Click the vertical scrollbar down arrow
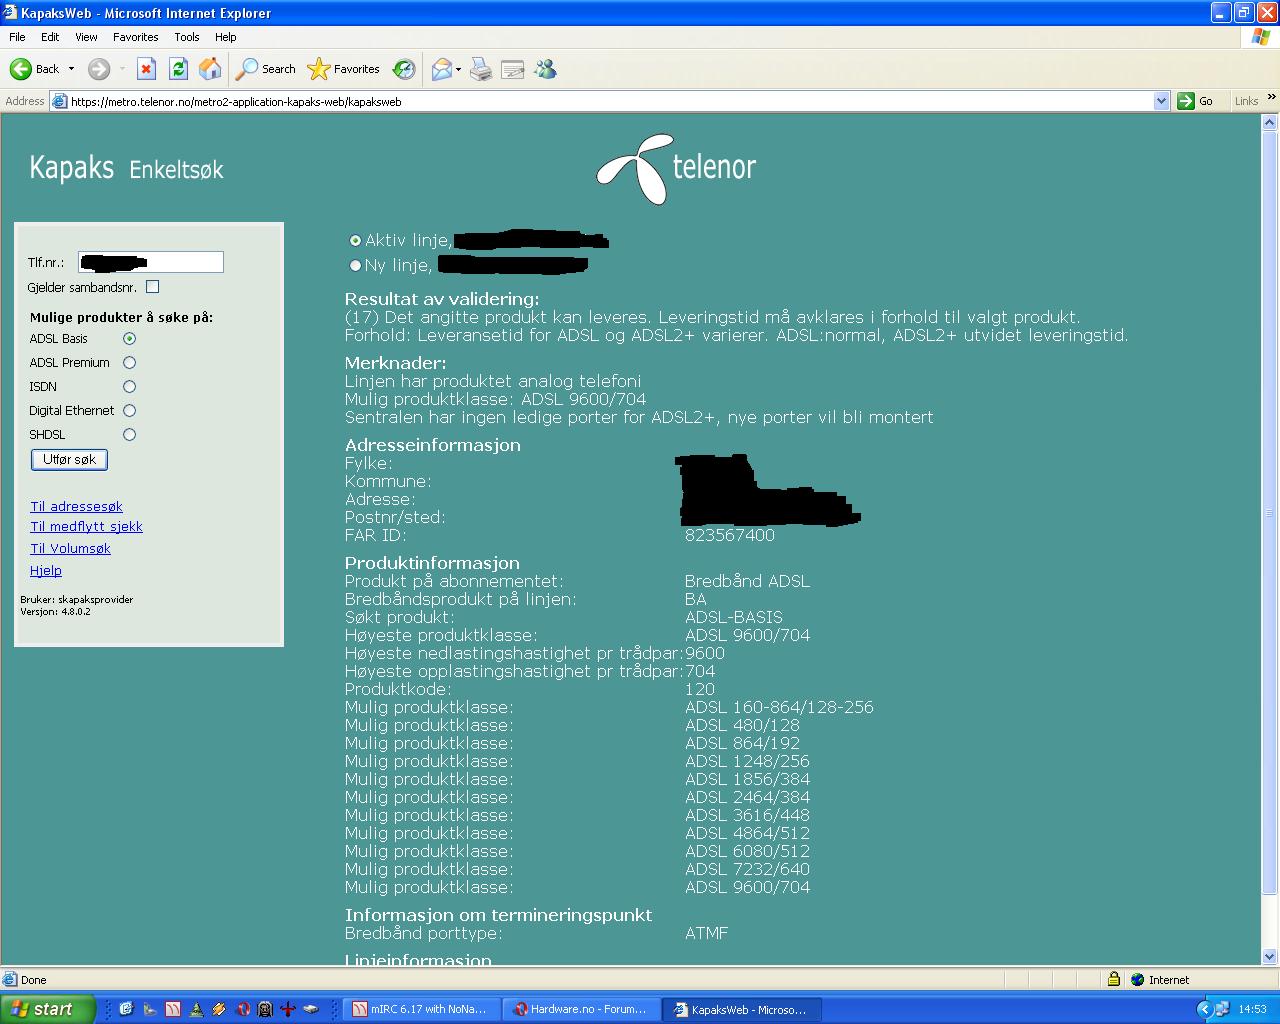This screenshot has width=1280, height=1024. pos(1270,956)
